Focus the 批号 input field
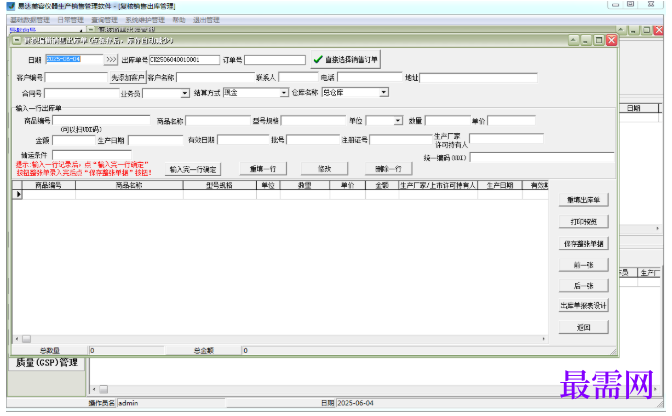Image resolution: width=672 pixels, height=416 pixels. [x=313, y=140]
